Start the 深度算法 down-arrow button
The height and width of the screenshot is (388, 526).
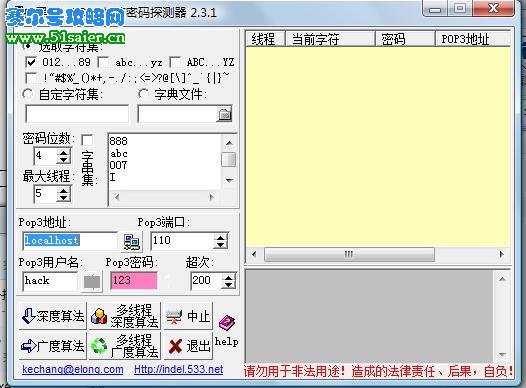tap(53, 316)
